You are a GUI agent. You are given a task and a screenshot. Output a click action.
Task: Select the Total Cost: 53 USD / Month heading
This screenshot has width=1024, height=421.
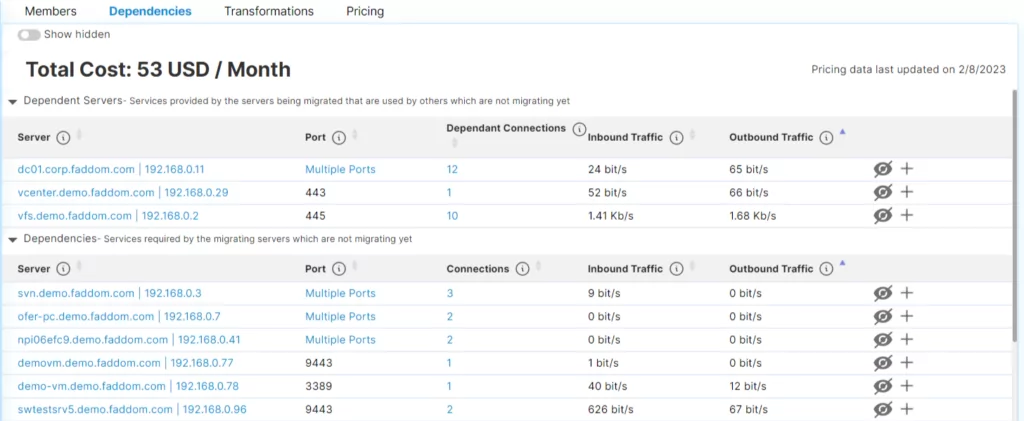[x=158, y=70]
